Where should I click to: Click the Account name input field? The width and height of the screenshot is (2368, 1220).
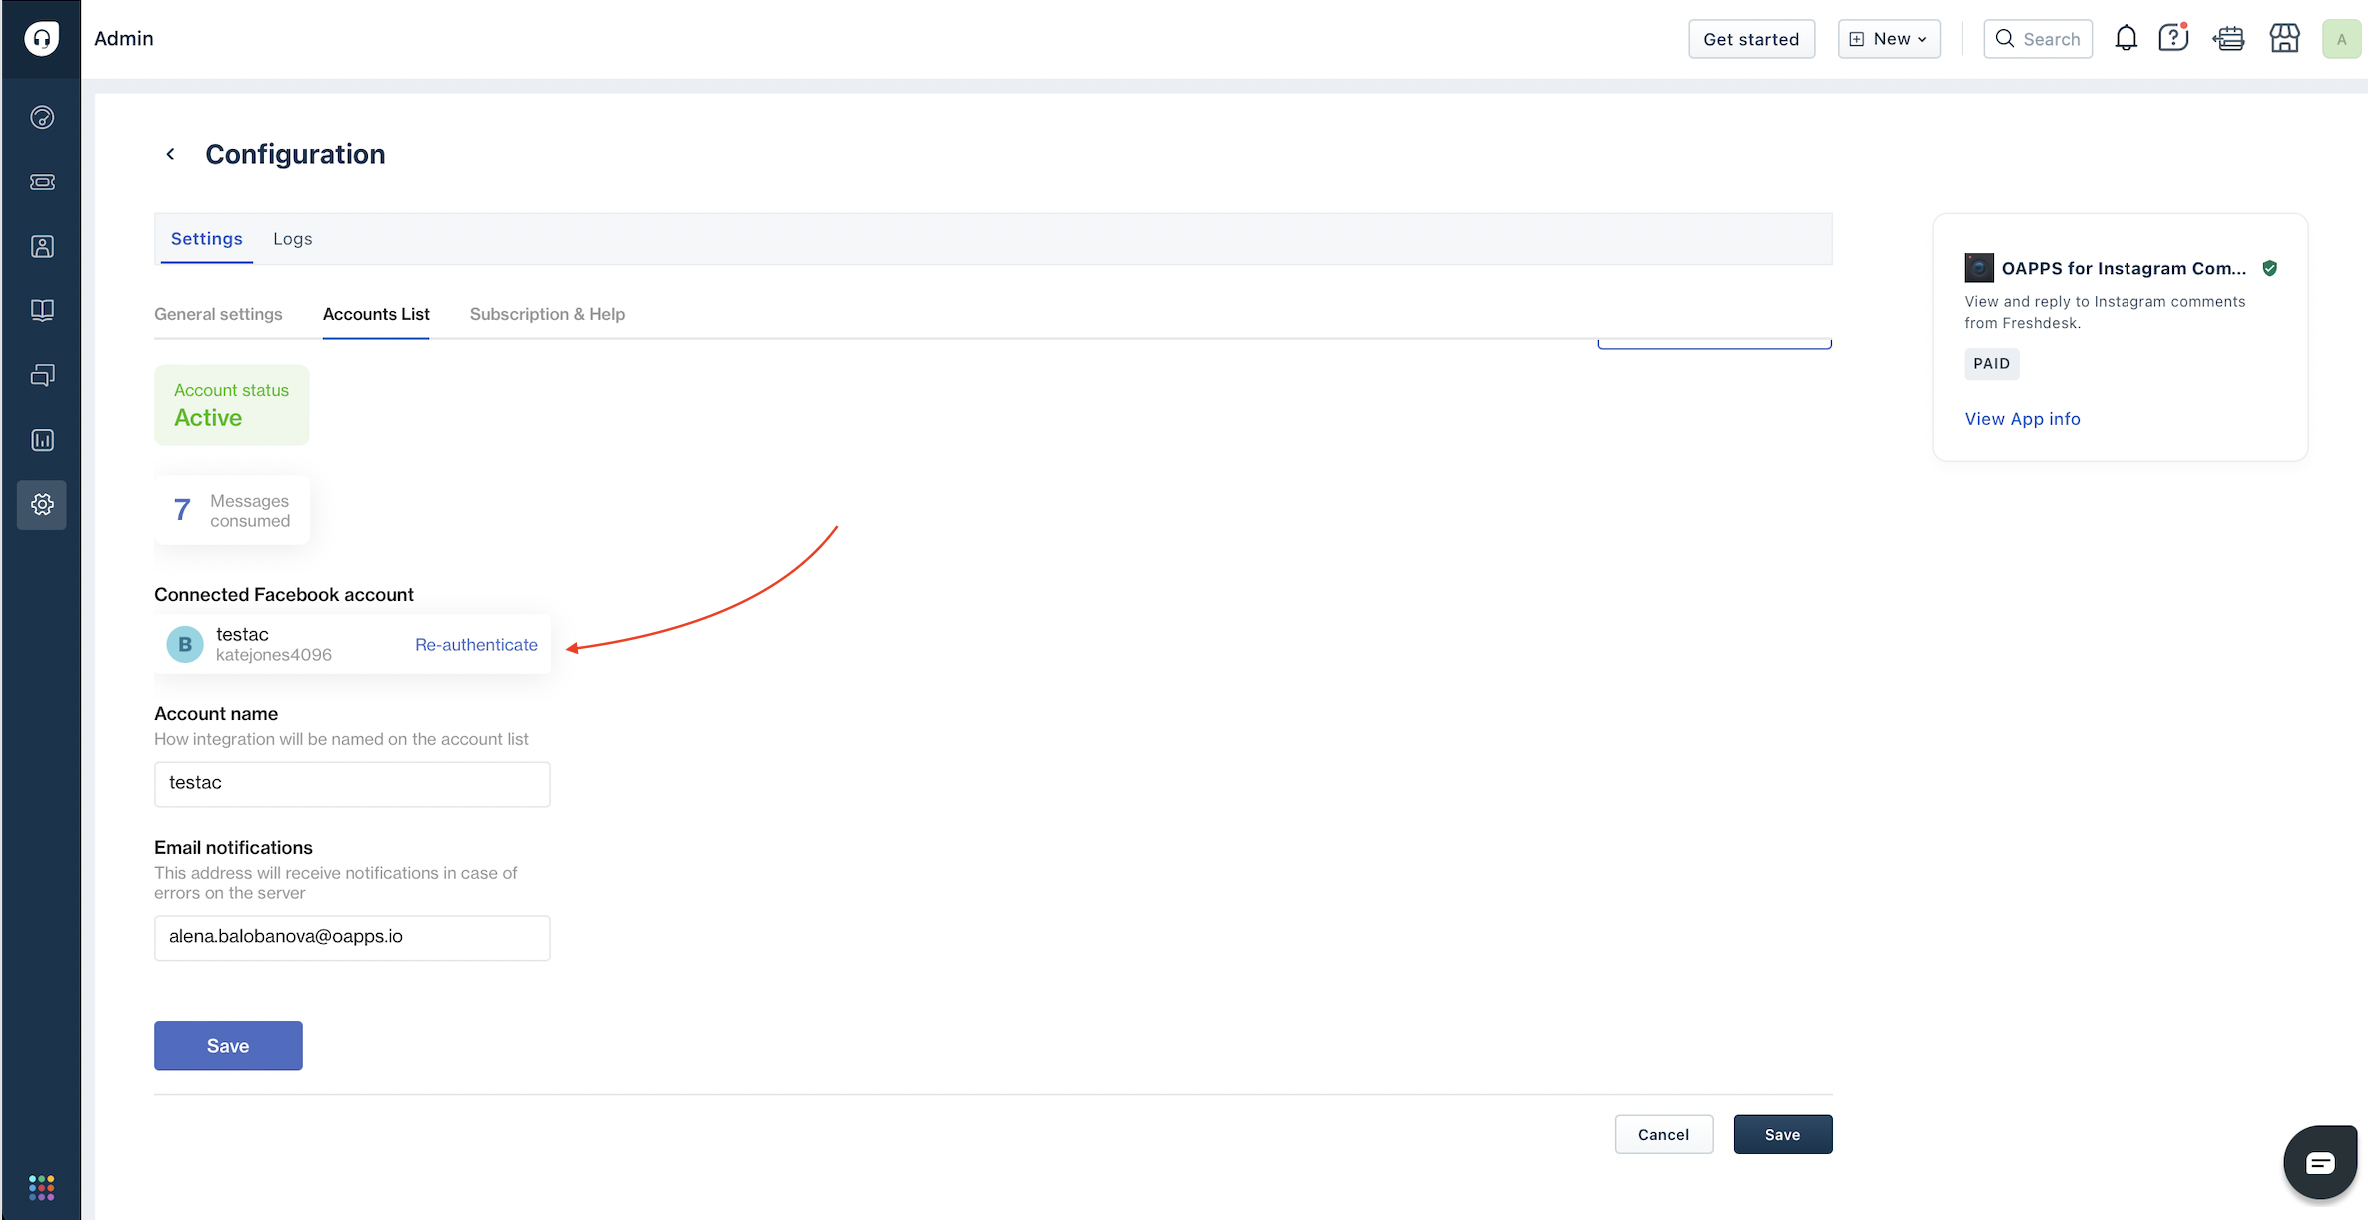click(x=352, y=784)
